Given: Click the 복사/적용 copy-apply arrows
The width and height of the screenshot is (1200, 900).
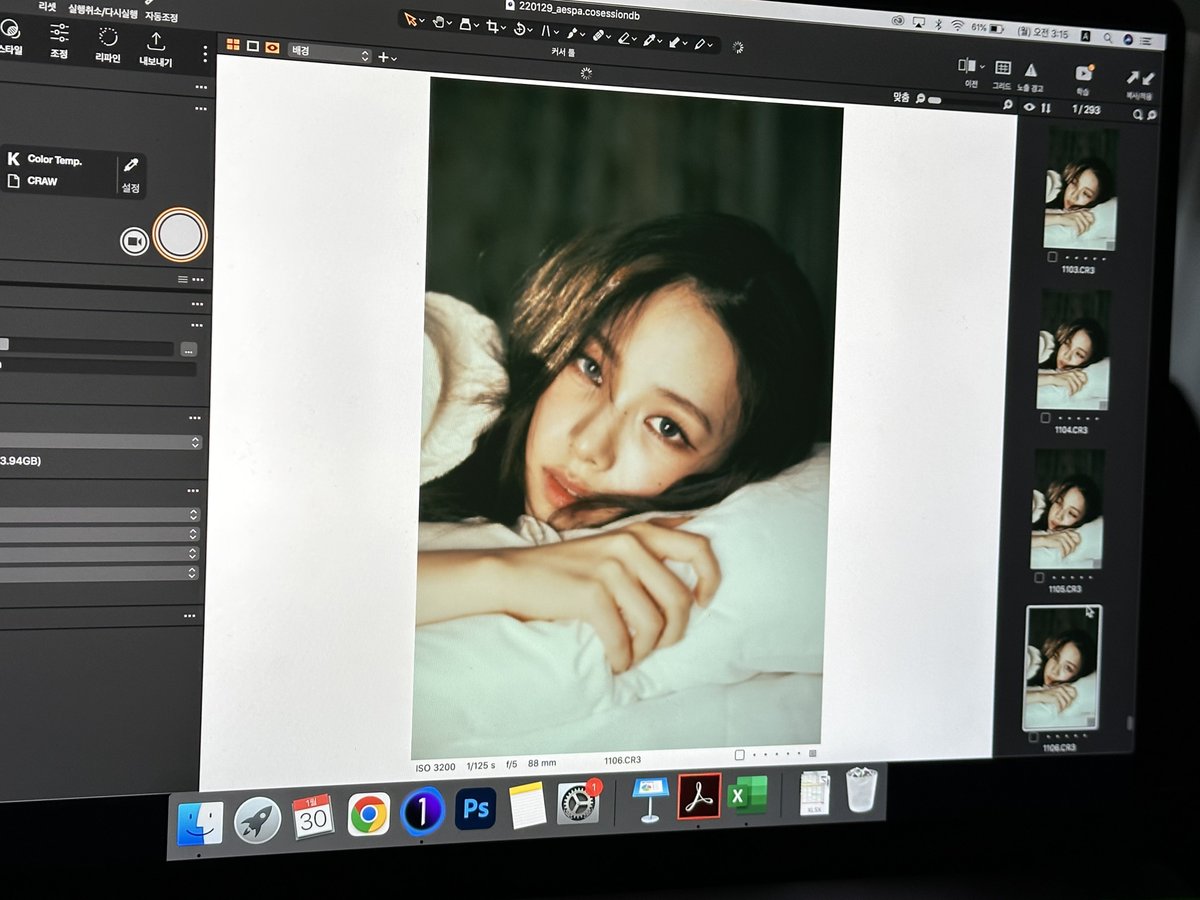Looking at the screenshot, I should click(x=1139, y=82).
